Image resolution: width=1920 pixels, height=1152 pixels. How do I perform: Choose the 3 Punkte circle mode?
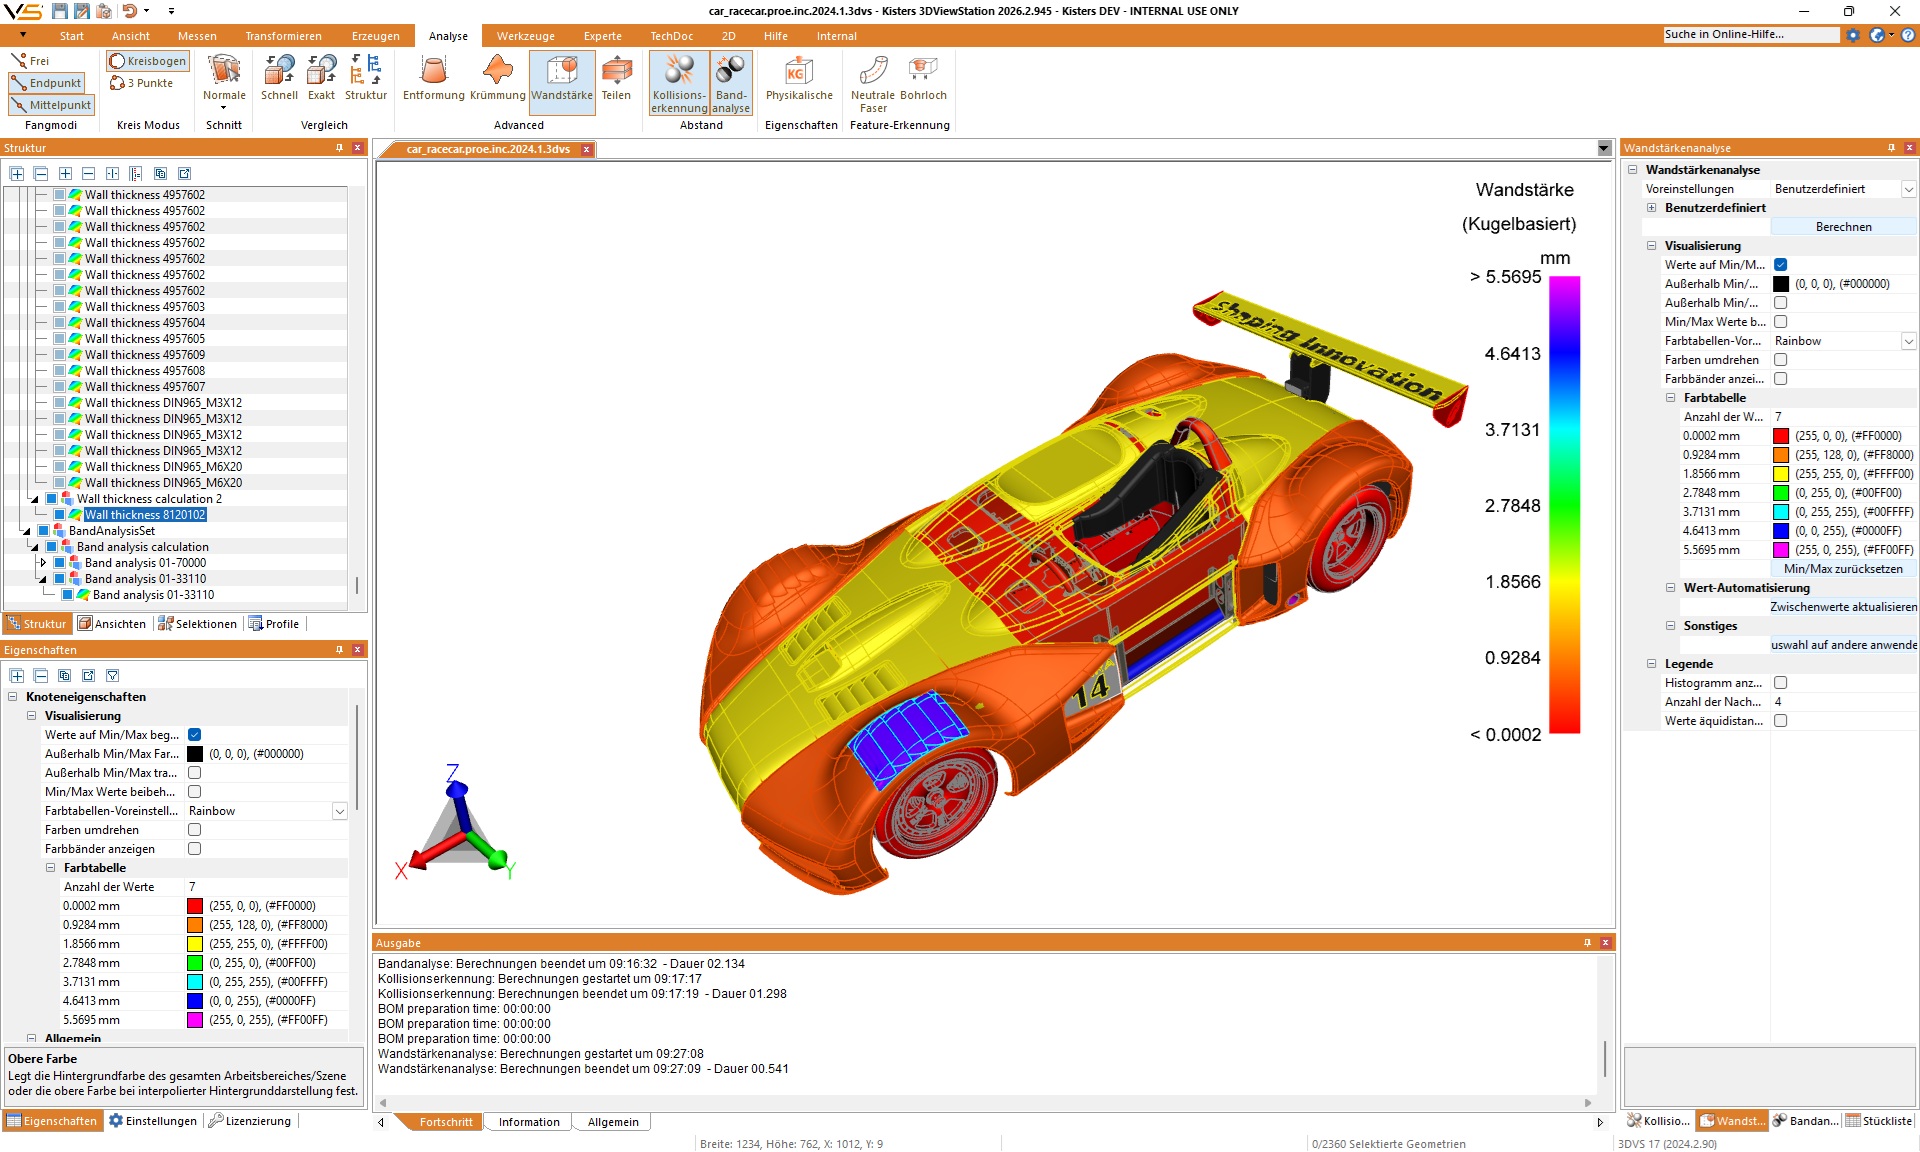[x=142, y=83]
